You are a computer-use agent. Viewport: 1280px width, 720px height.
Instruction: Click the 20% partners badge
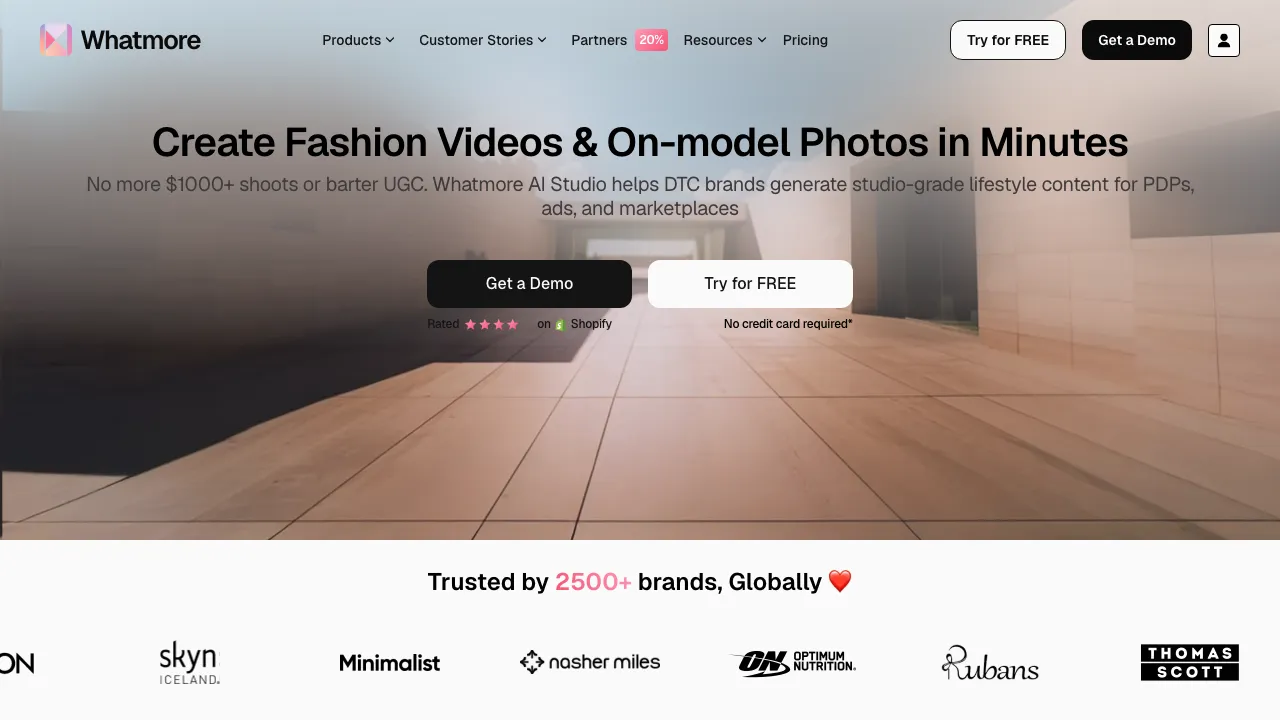(x=652, y=40)
